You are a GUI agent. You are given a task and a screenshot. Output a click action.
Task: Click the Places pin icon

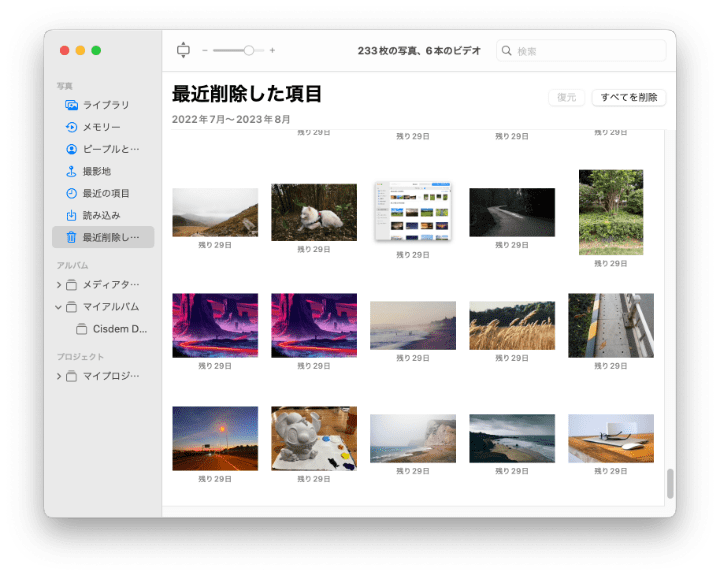[x=71, y=171]
